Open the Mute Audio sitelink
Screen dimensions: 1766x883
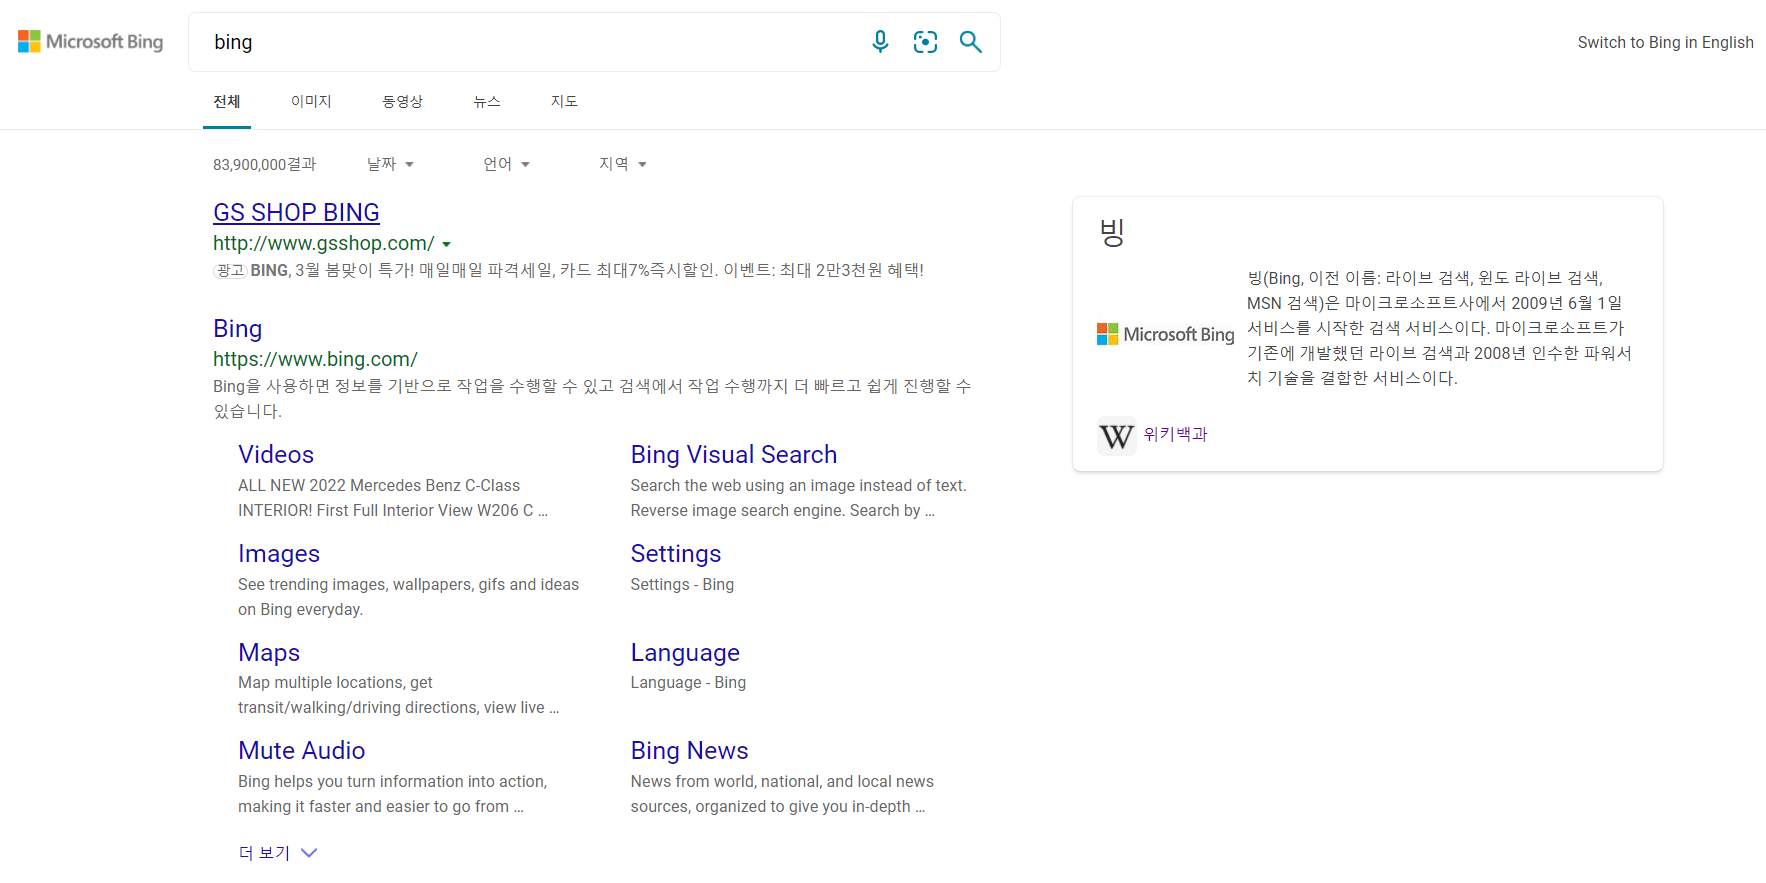[302, 750]
